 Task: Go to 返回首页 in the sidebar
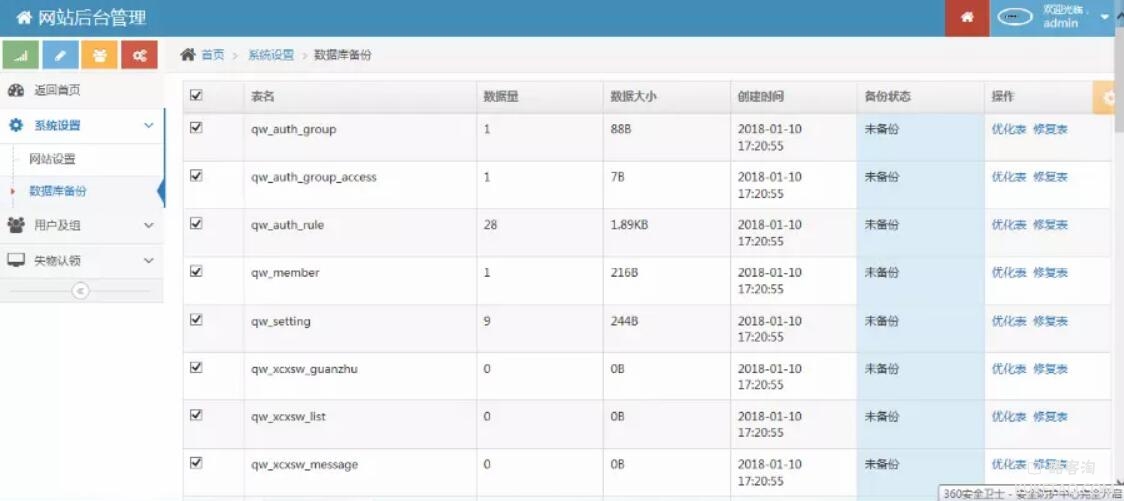click(57, 90)
